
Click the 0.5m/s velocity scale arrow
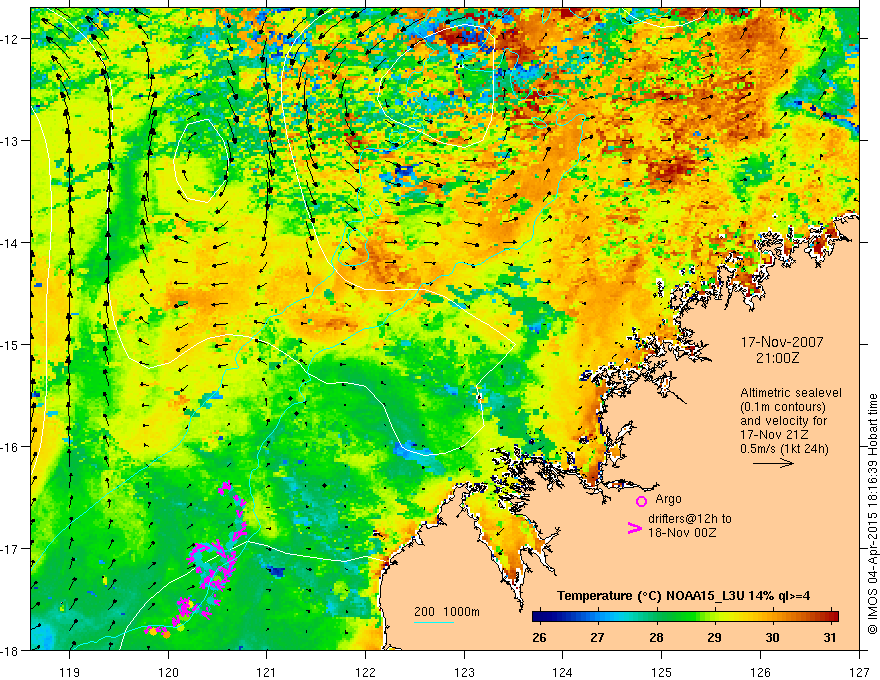[773, 463]
